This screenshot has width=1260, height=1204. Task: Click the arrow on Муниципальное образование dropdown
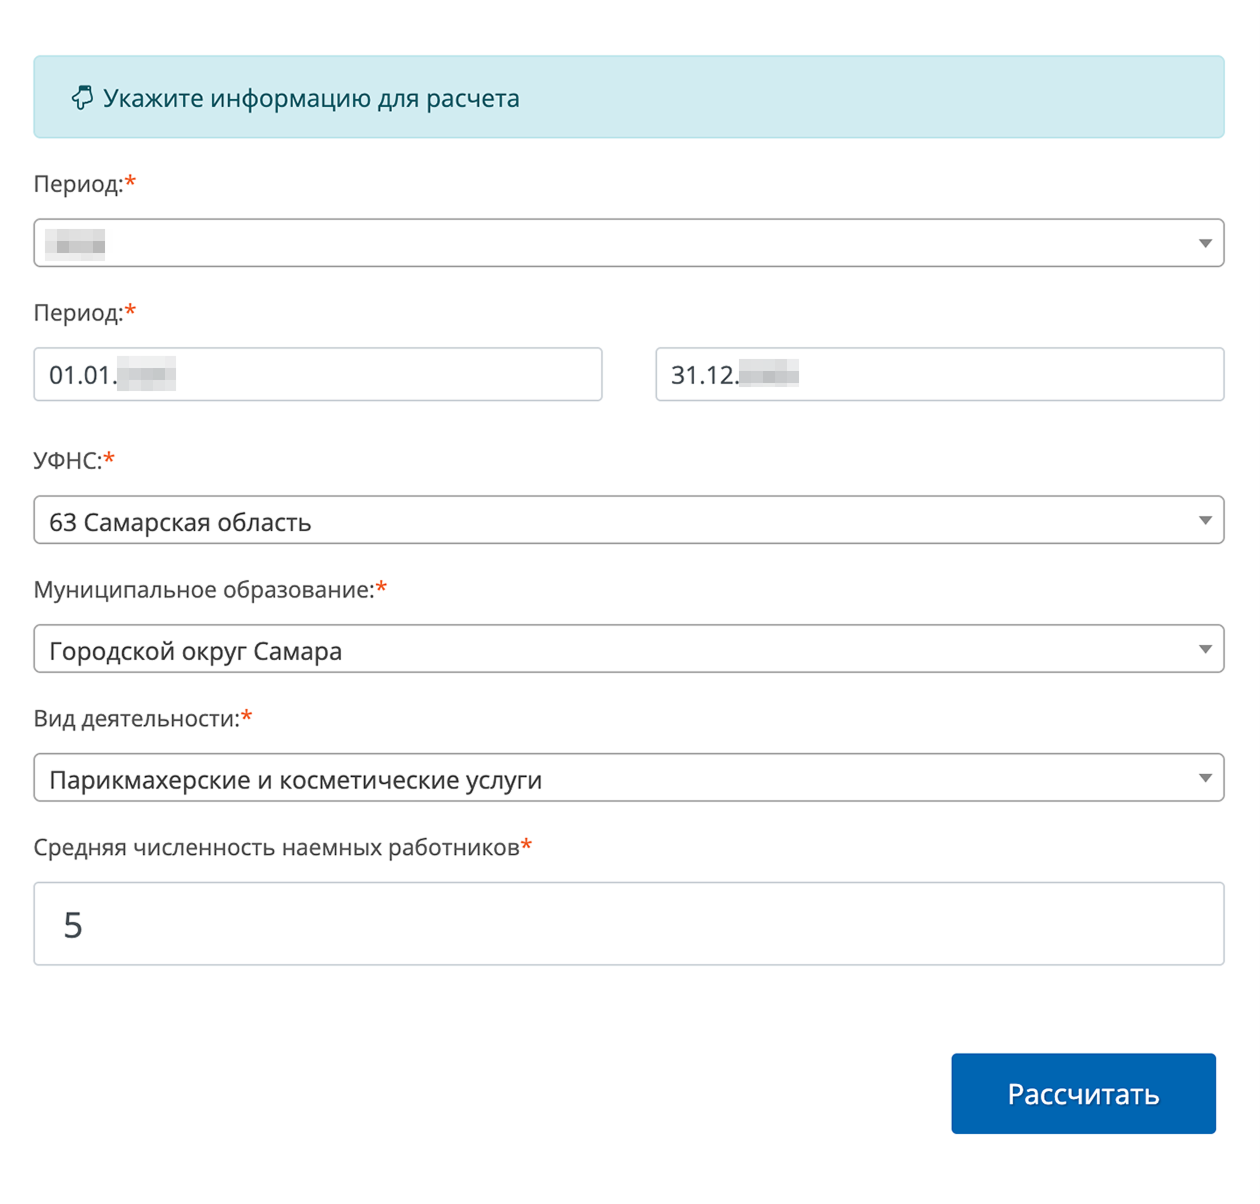(x=1205, y=649)
